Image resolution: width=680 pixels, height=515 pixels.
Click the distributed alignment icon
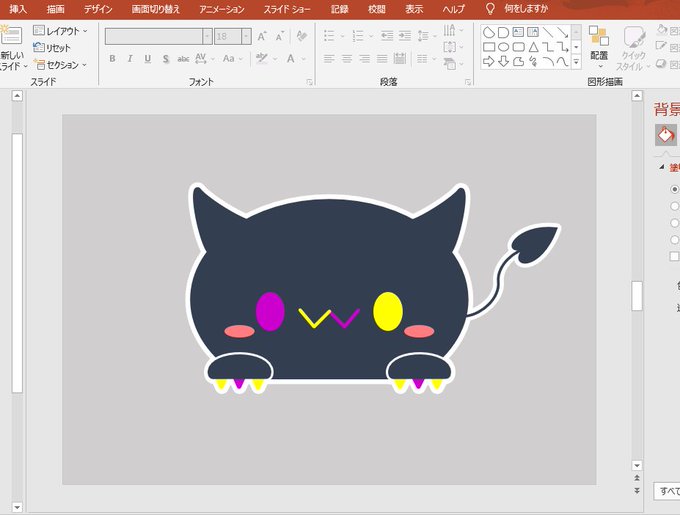pos(400,59)
